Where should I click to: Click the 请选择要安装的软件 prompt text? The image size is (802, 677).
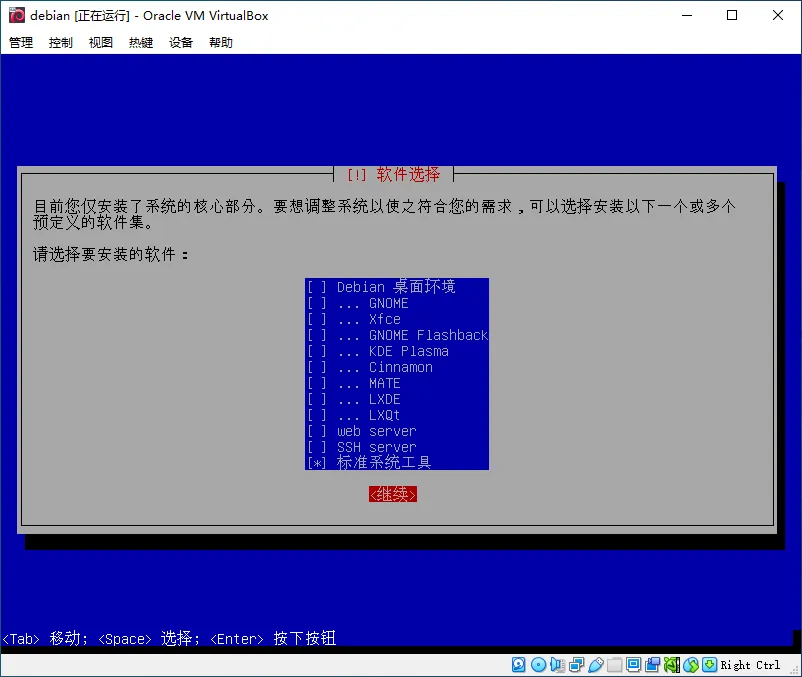click(110, 254)
